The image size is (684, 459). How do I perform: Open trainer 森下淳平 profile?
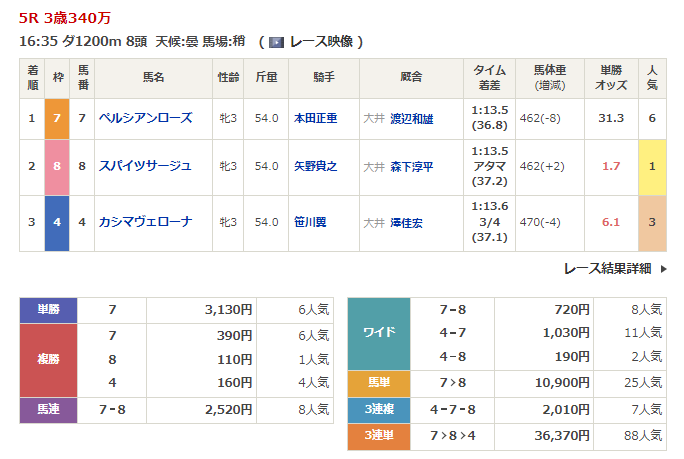click(411, 166)
